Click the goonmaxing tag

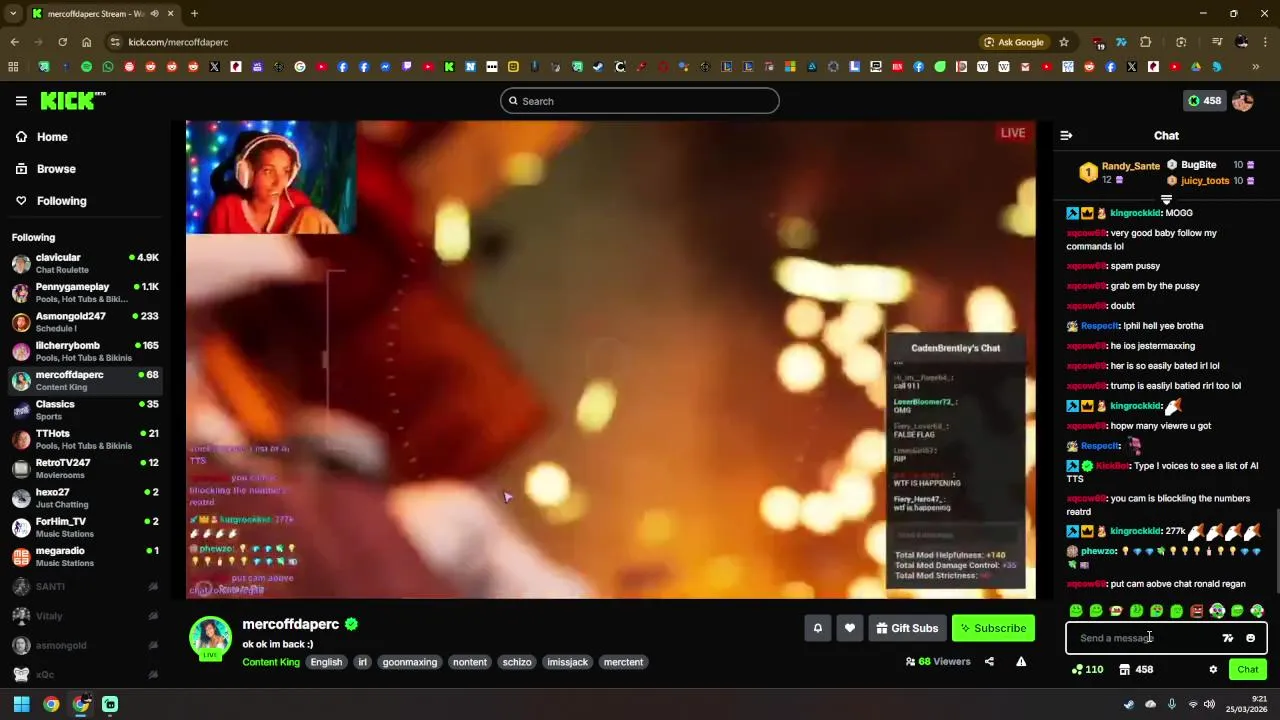coord(410,662)
